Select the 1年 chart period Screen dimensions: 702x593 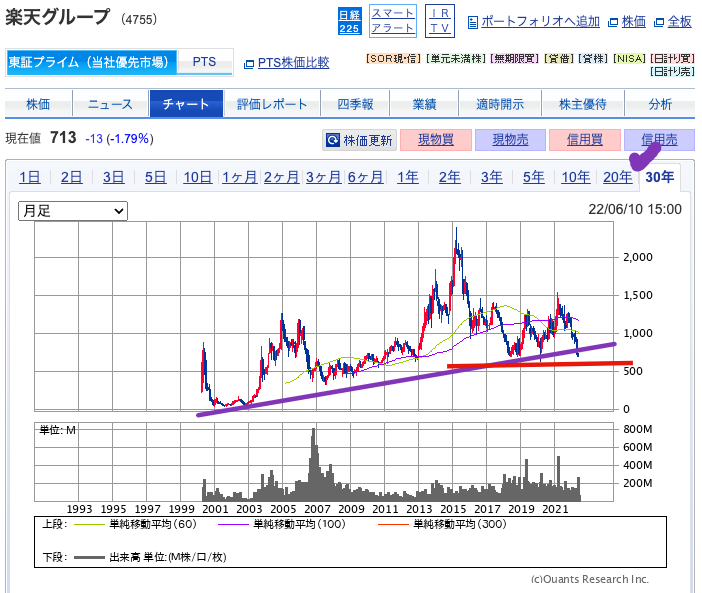click(x=407, y=177)
